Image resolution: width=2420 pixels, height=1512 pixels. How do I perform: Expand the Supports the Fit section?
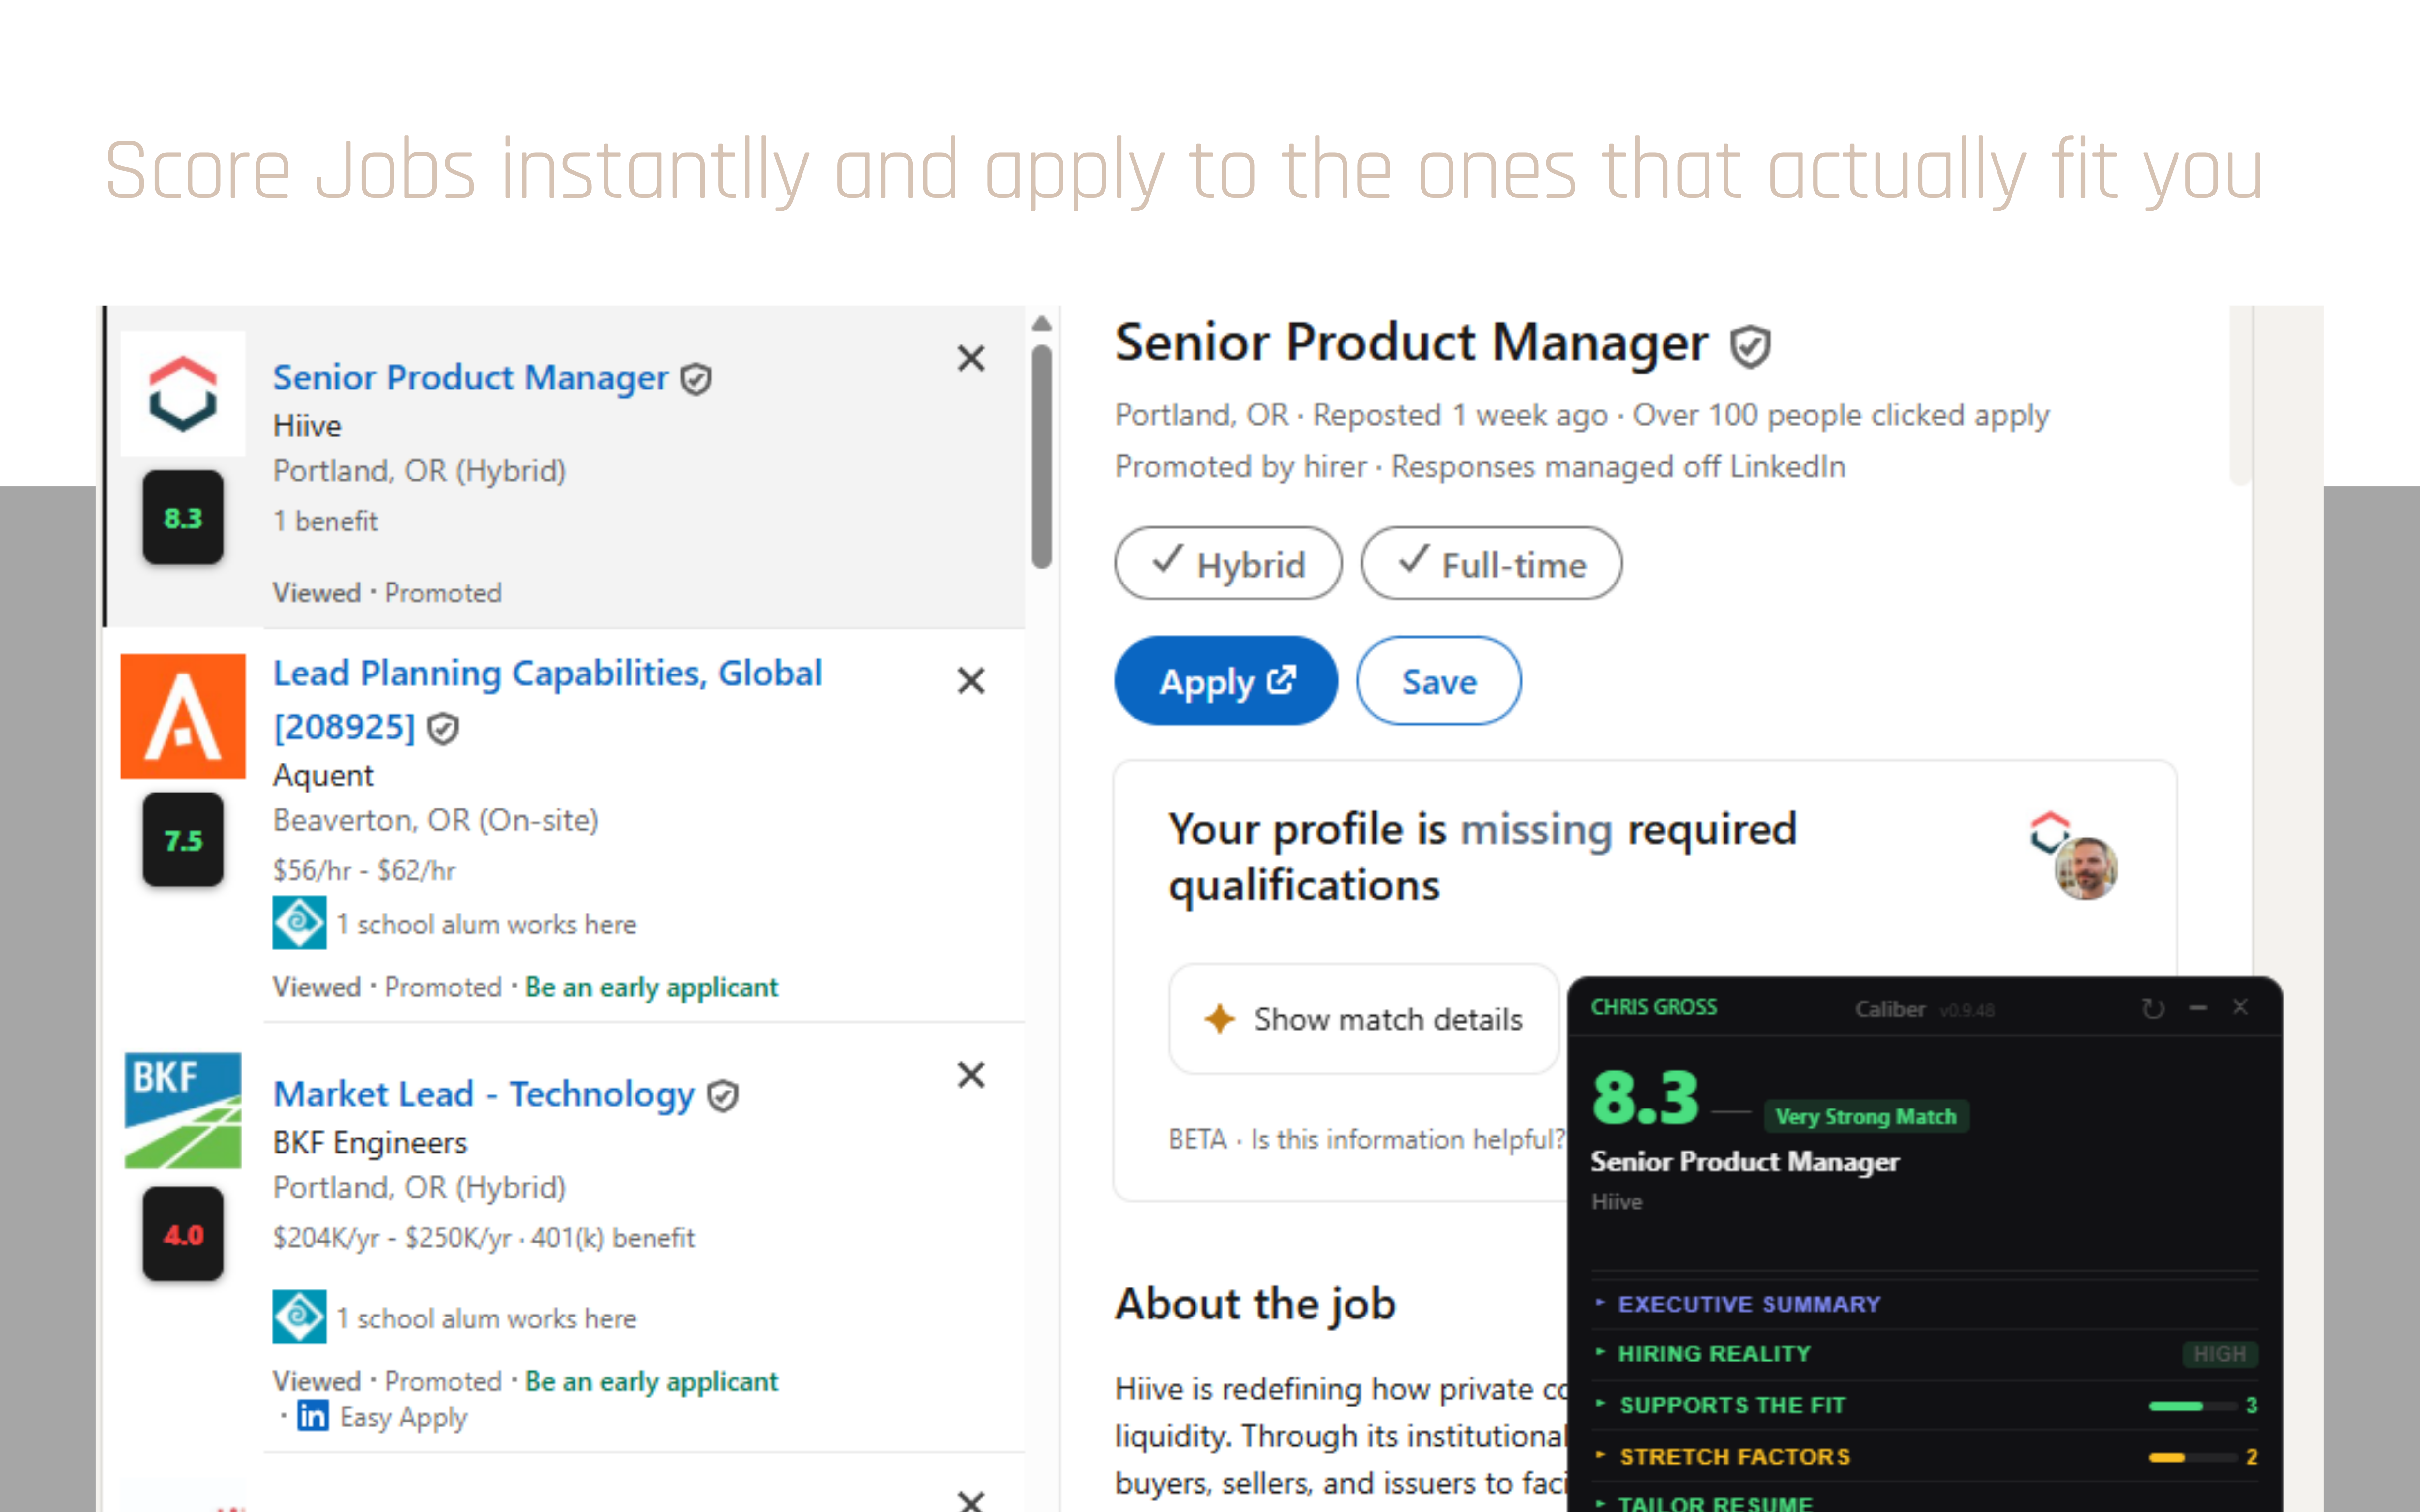click(1731, 1405)
